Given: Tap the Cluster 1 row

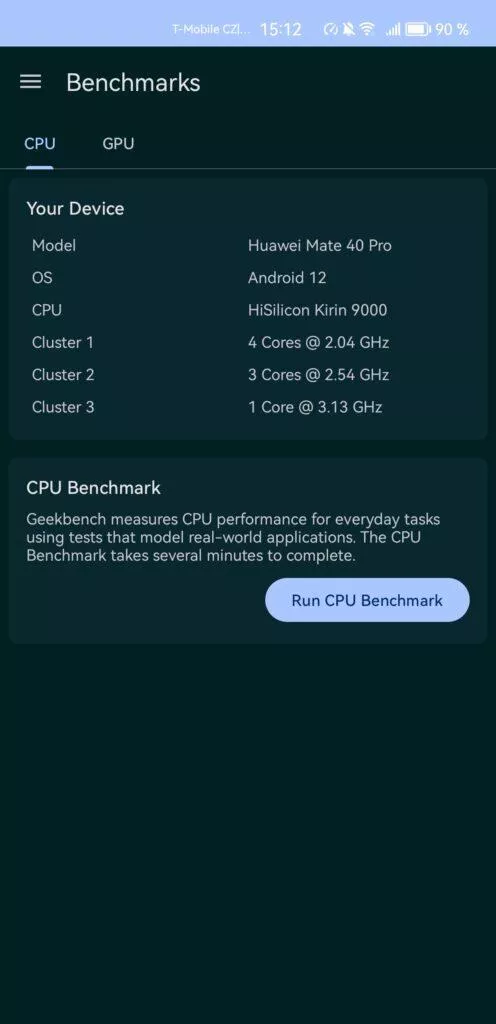Looking at the screenshot, I should pyautogui.click(x=248, y=342).
